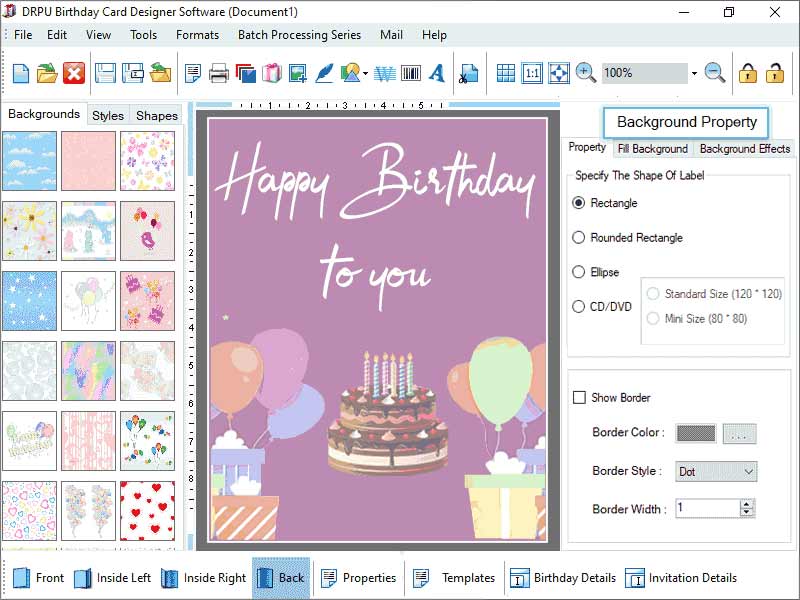
Task: Select the Add Text tool with letter A
Action: tap(436, 73)
